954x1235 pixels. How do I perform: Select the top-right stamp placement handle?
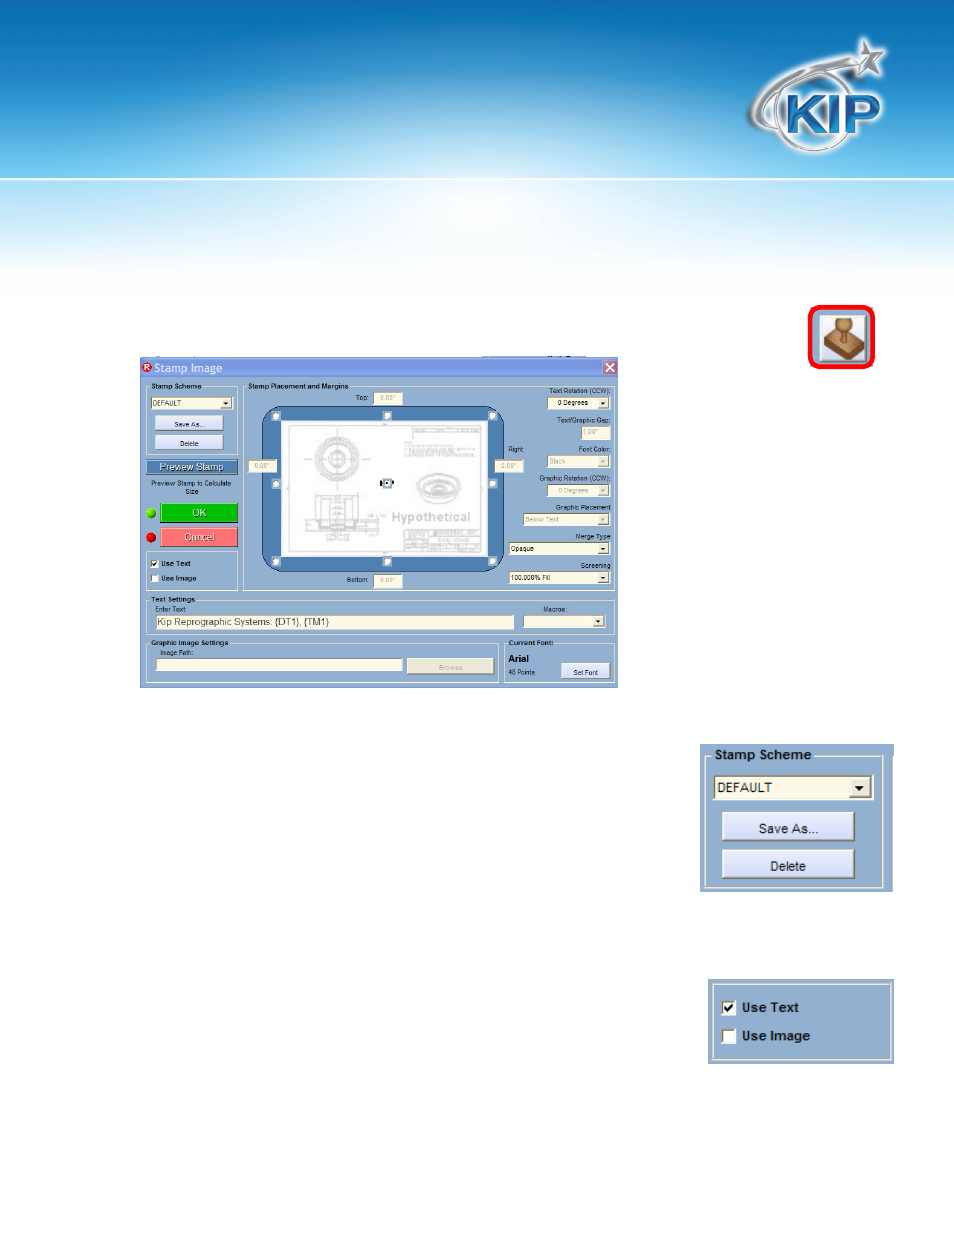(492, 415)
